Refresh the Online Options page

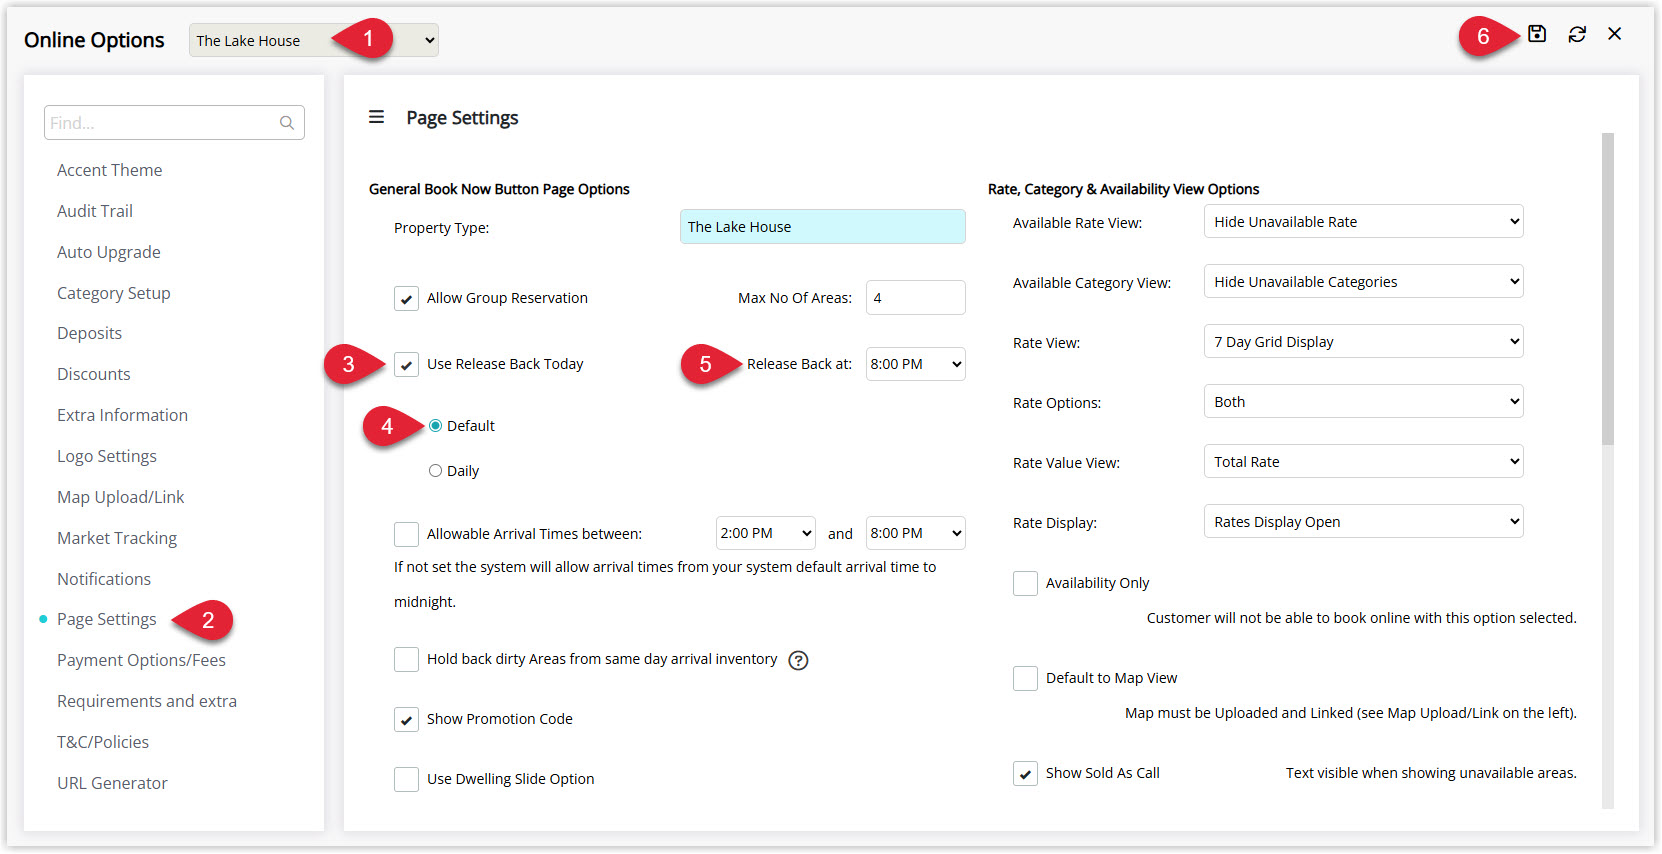pyautogui.click(x=1577, y=34)
